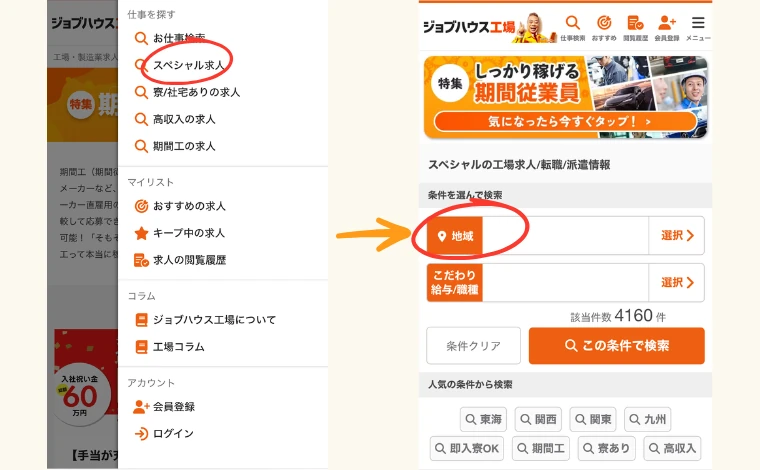The image size is (760, 470).
Task: Go to 会員登録 in the account section
Action: tap(174, 407)
